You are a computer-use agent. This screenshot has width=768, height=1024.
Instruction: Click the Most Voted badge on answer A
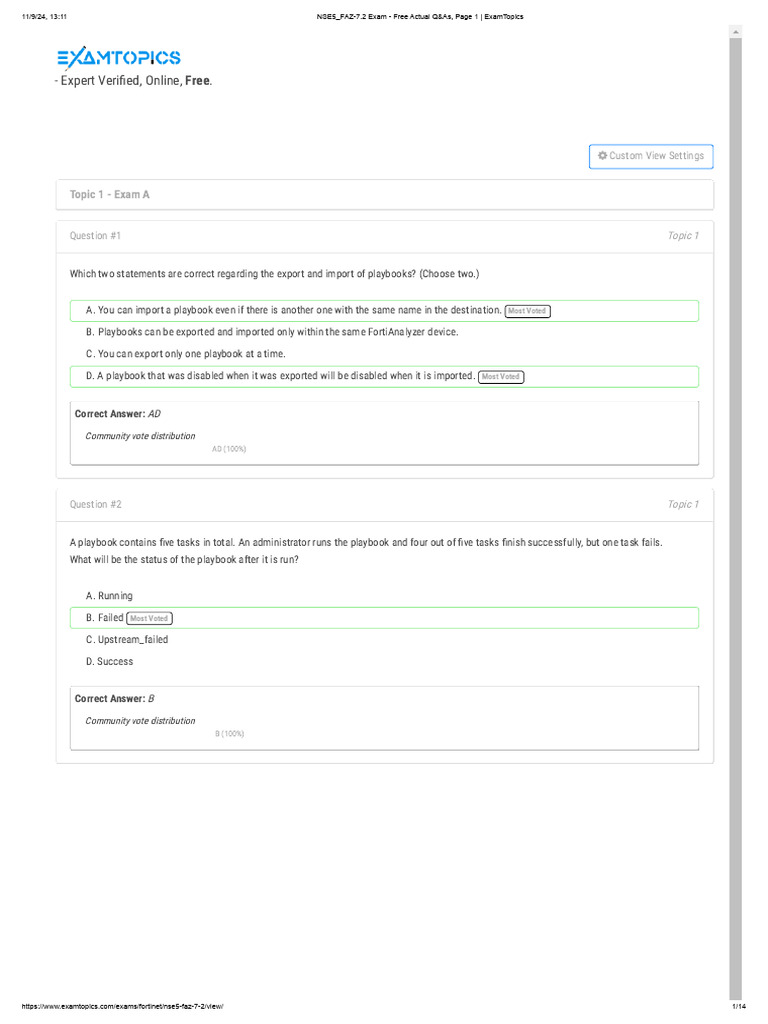527,312
